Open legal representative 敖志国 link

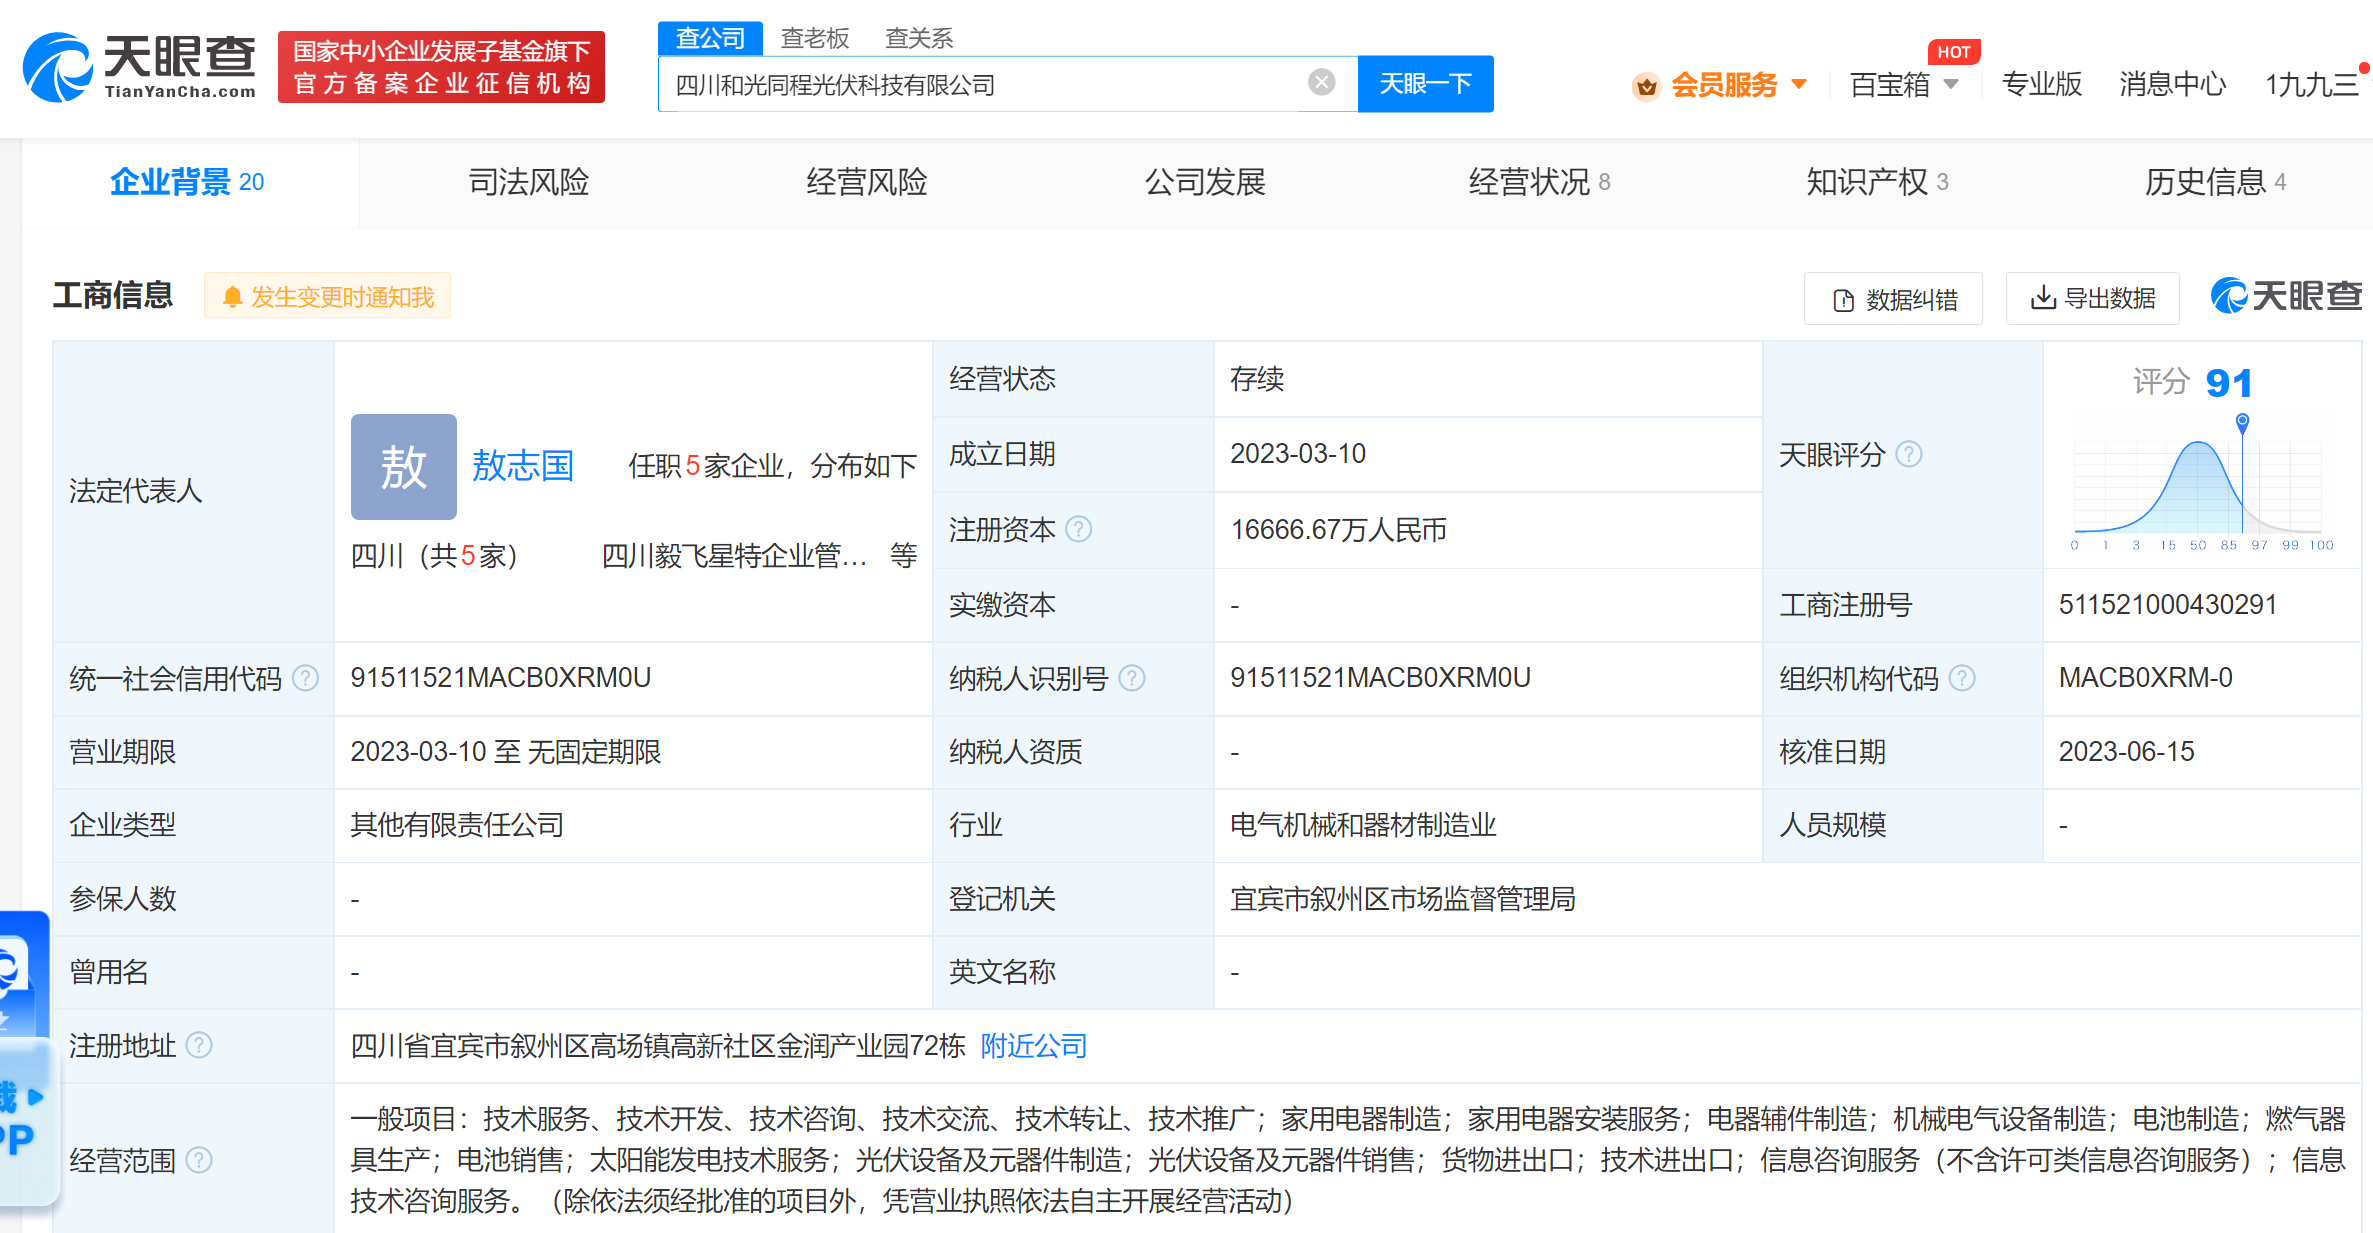pyautogui.click(x=522, y=466)
